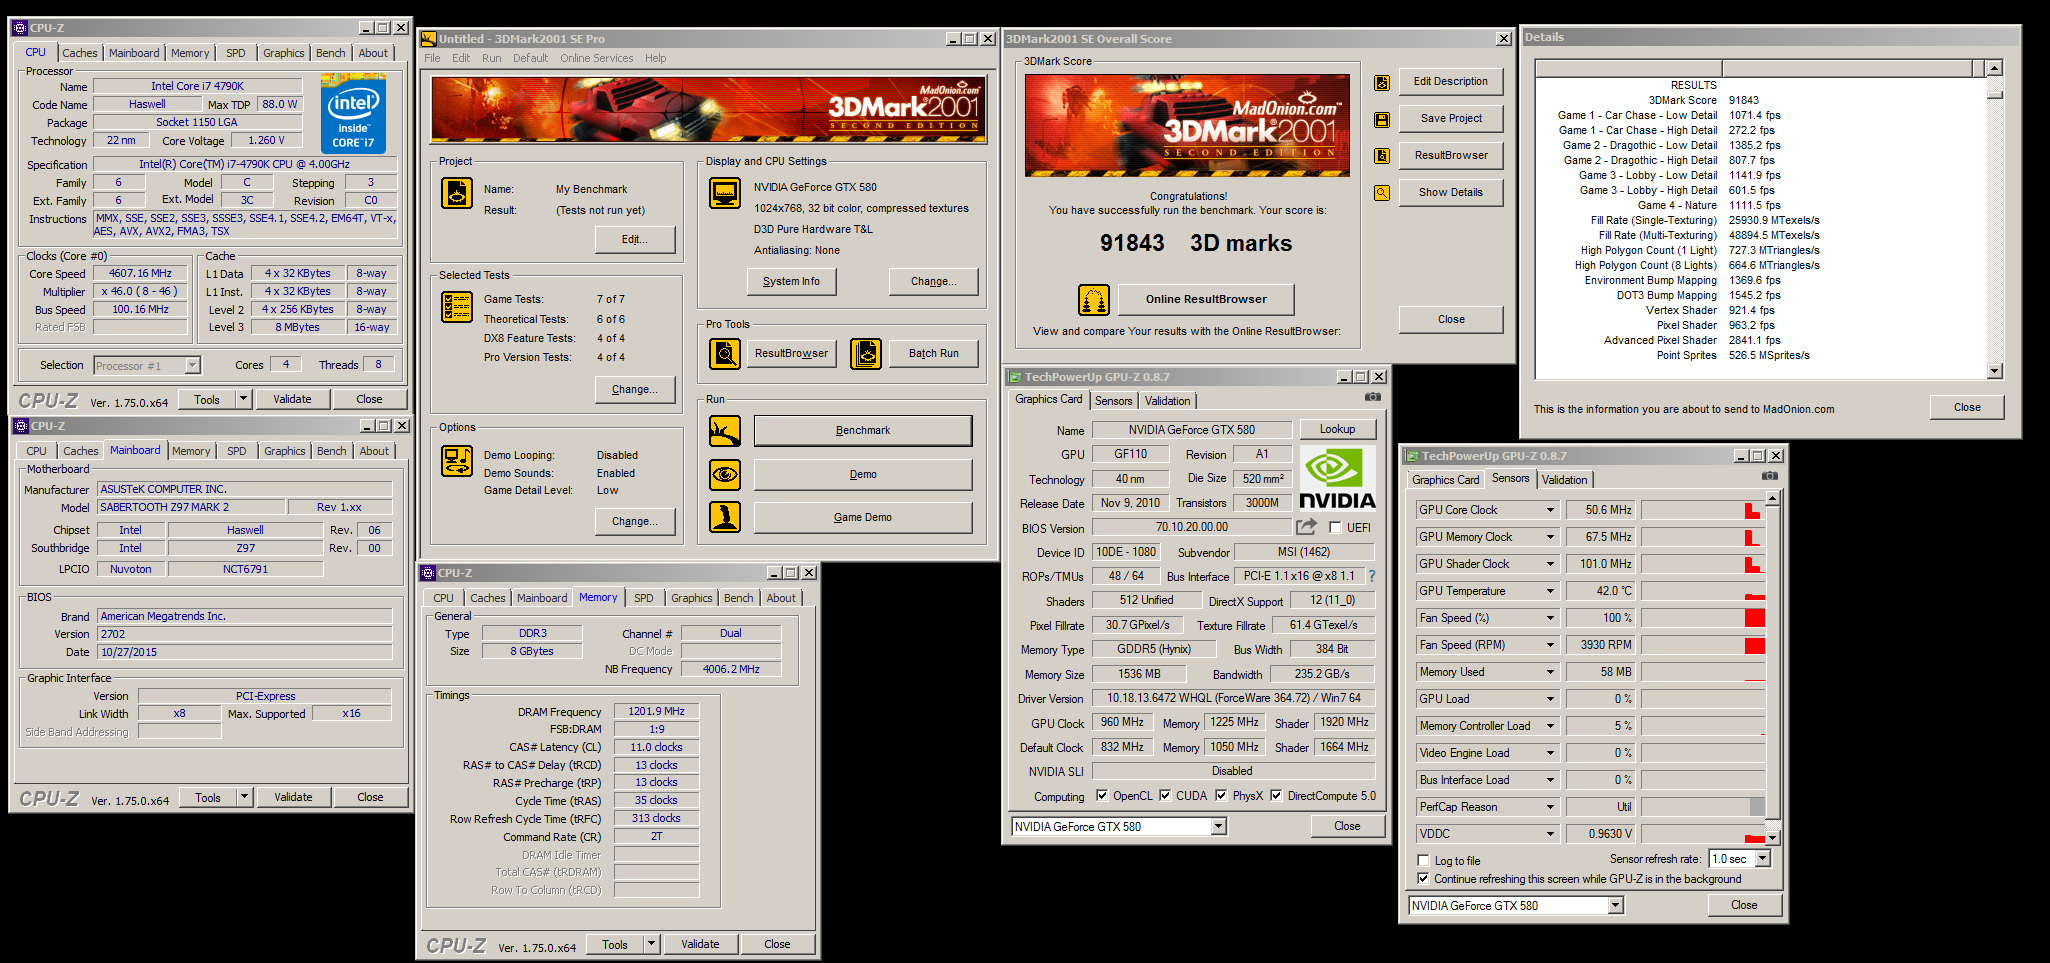This screenshot has width=2050, height=963.
Task: Uncheck Continue refreshing in background checkbox
Action: click(x=1423, y=879)
